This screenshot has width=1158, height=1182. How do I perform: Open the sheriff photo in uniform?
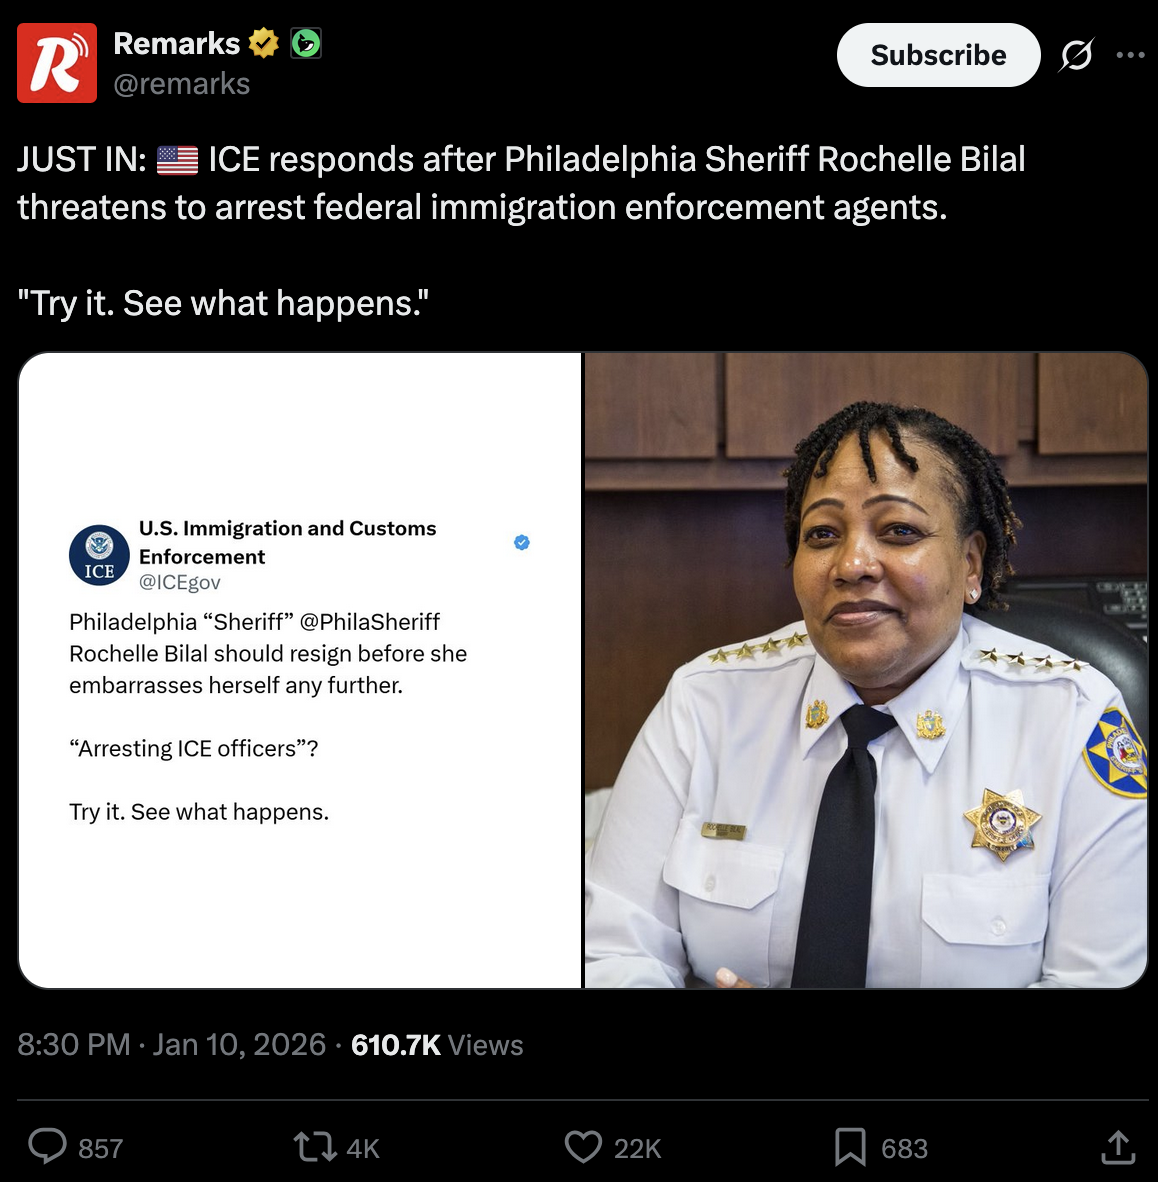pos(866,670)
